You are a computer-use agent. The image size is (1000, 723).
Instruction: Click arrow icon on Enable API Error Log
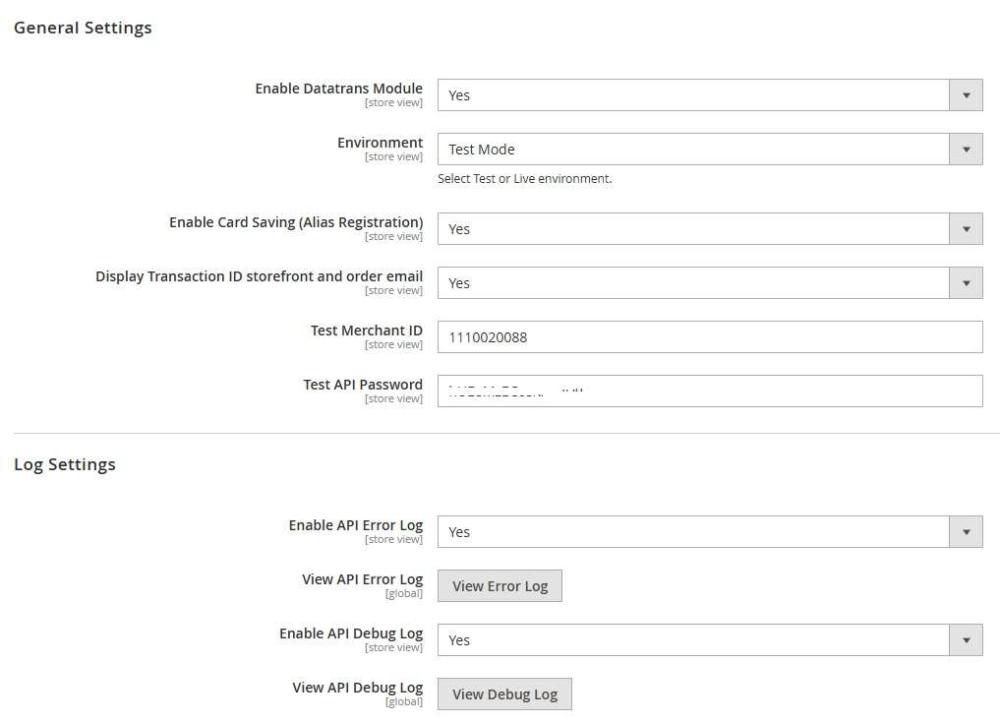965,532
